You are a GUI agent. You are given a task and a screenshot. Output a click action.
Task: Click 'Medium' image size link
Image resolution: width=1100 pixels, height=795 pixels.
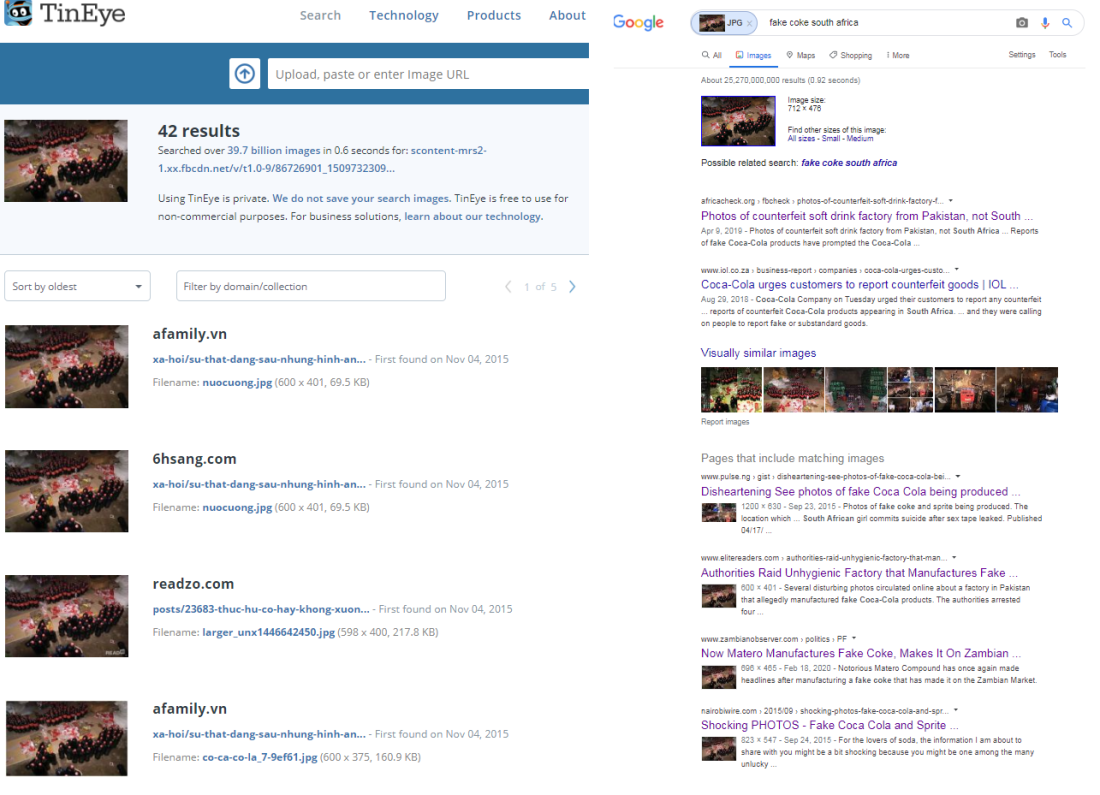[859, 139]
